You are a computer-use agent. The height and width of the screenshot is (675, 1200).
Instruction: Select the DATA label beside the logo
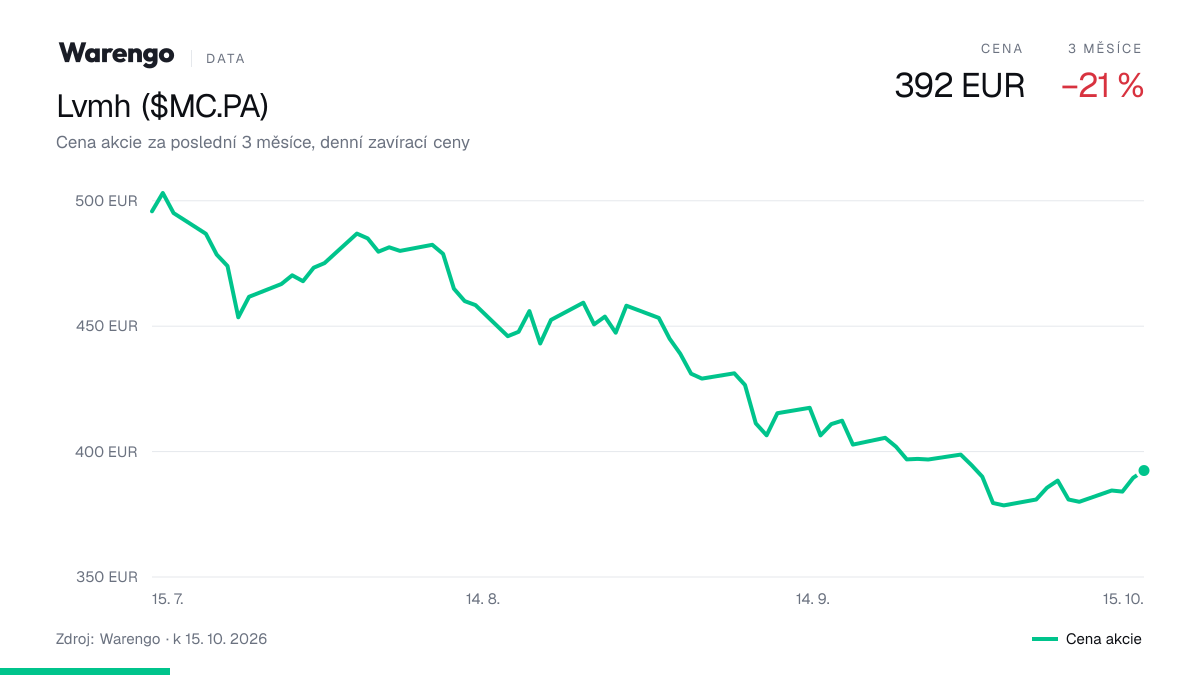tap(225, 59)
